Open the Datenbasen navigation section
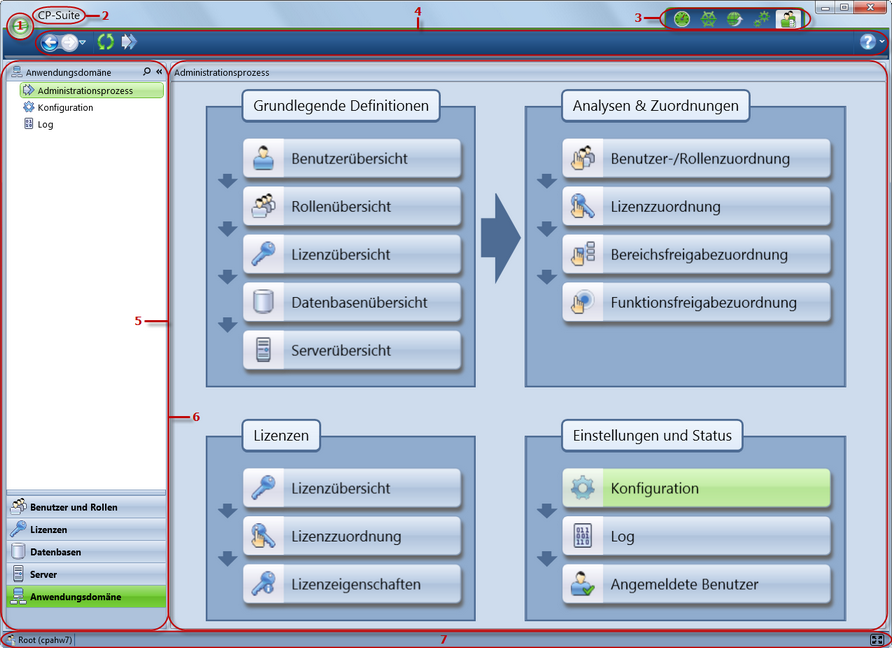The height and width of the screenshot is (648, 892). 86,552
